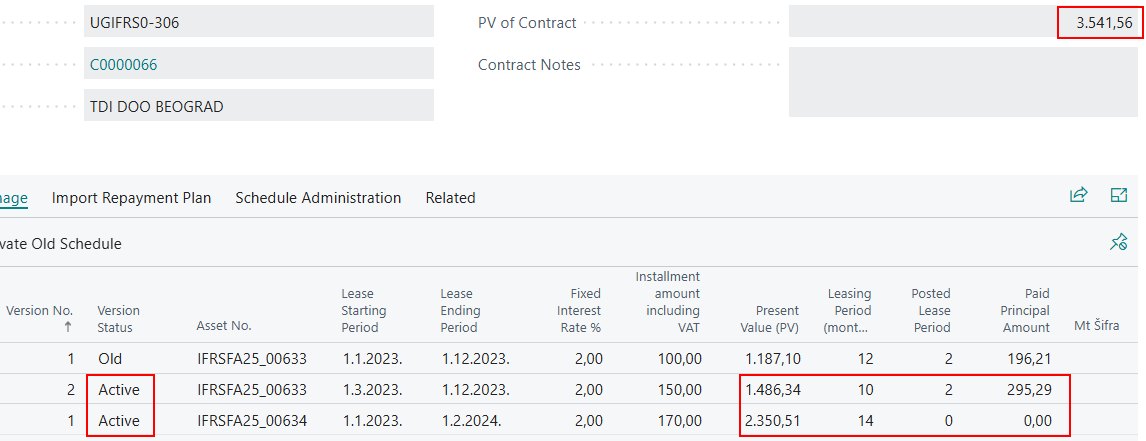The image size is (1146, 441).
Task: Click asset IFRSFA25_00633 in the Old row
Action: coord(251,358)
